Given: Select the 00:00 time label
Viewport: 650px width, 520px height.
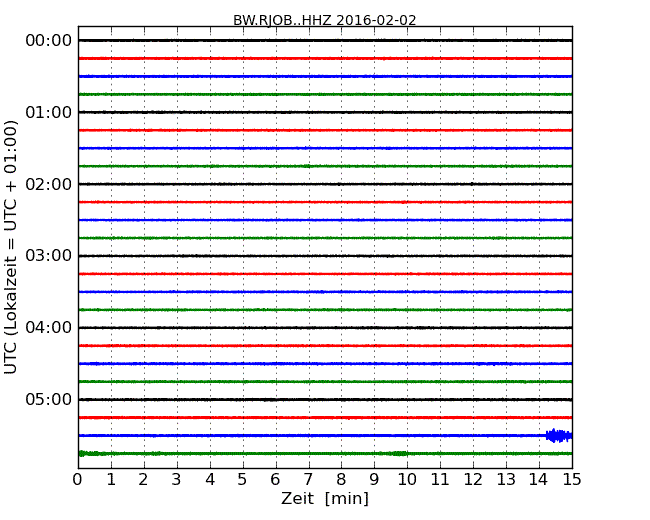Looking at the screenshot, I should tap(49, 41).
